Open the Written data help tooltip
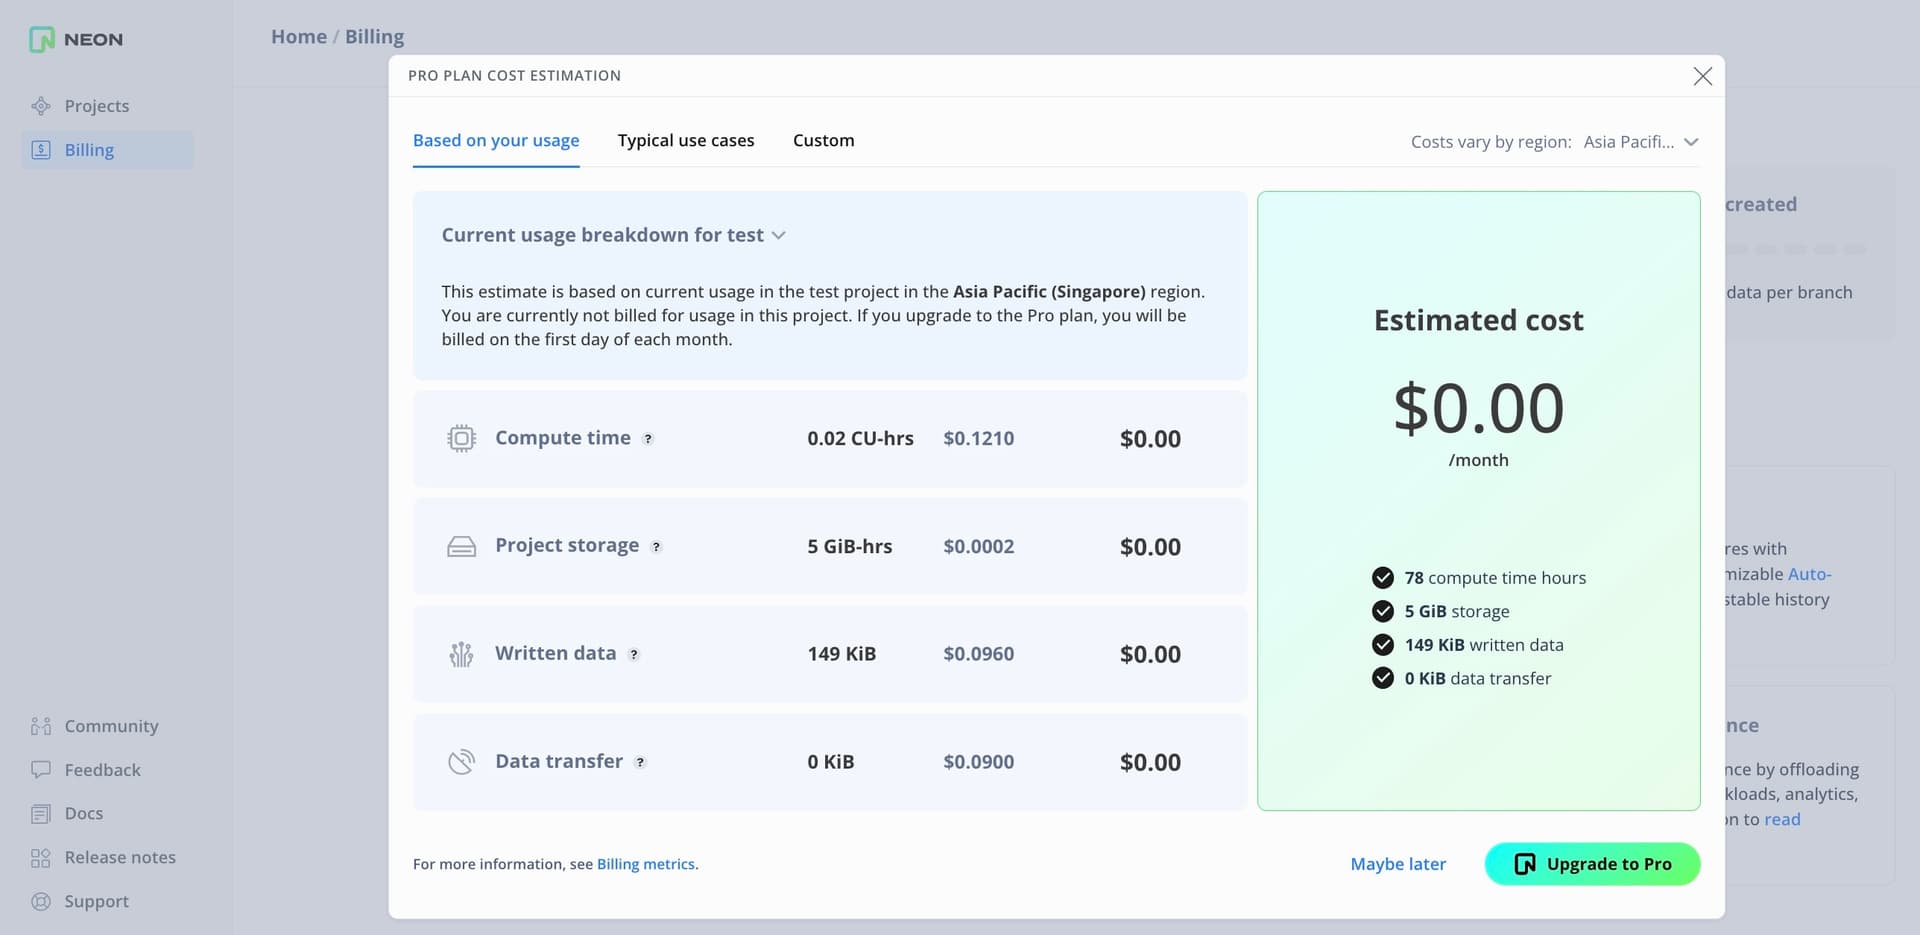 pos(635,655)
